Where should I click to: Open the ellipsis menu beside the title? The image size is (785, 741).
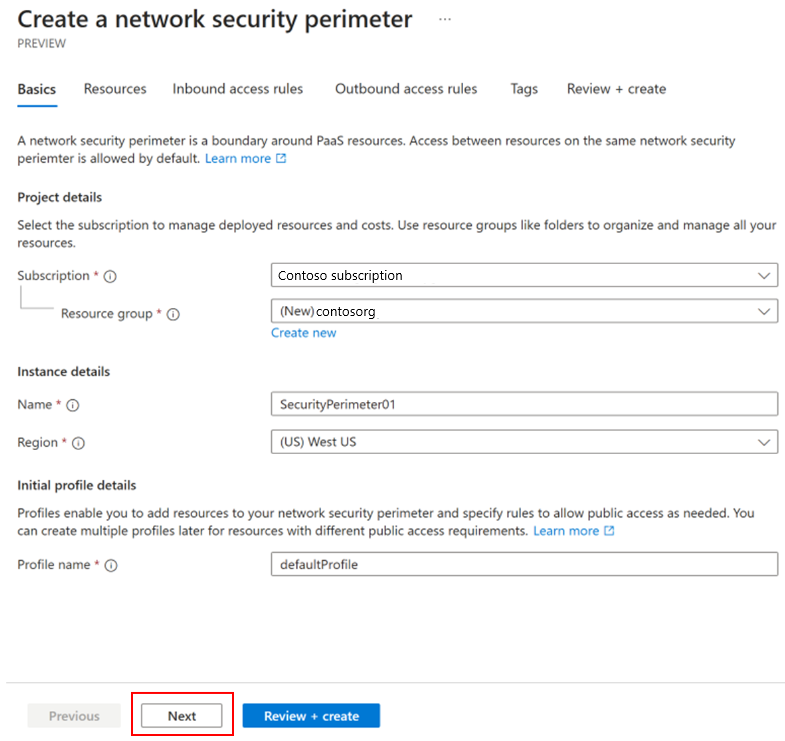pos(445,20)
